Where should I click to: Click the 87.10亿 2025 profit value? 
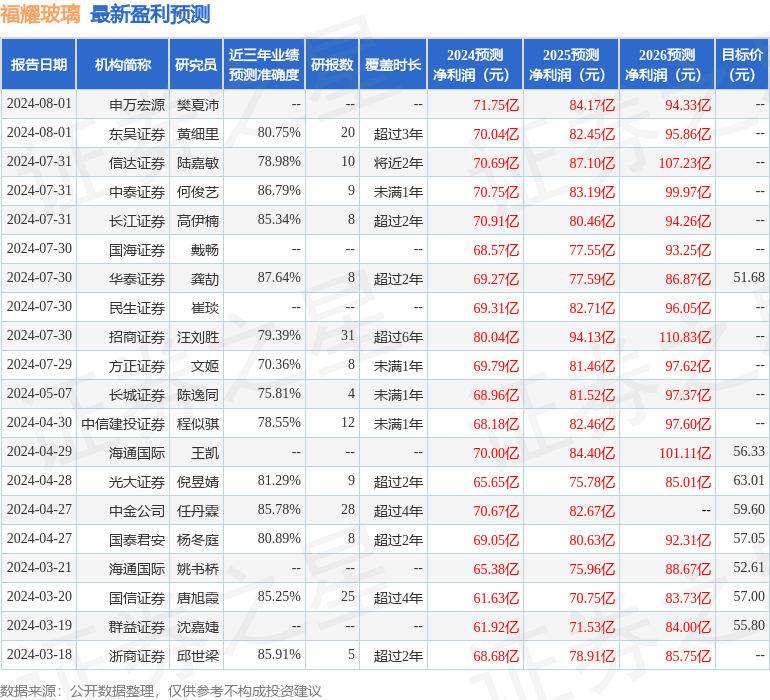[592, 163]
